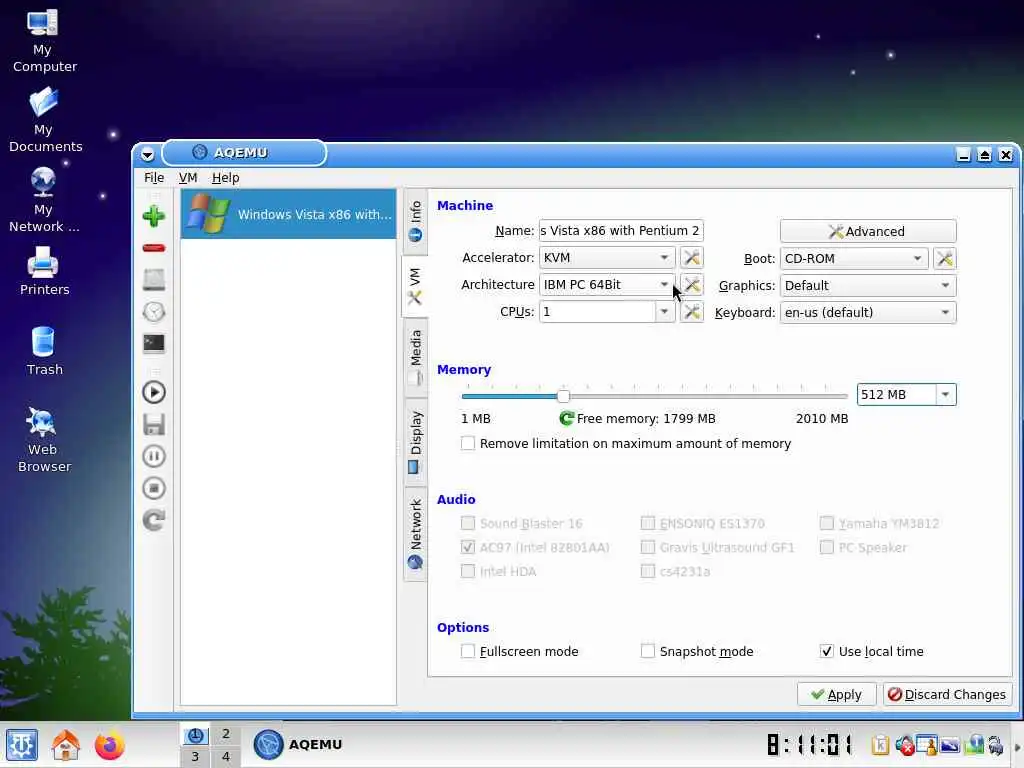Click the AQEMU taskbar button
The height and width of the screenshot is (768, 1024).
click(x=298, y=744)
